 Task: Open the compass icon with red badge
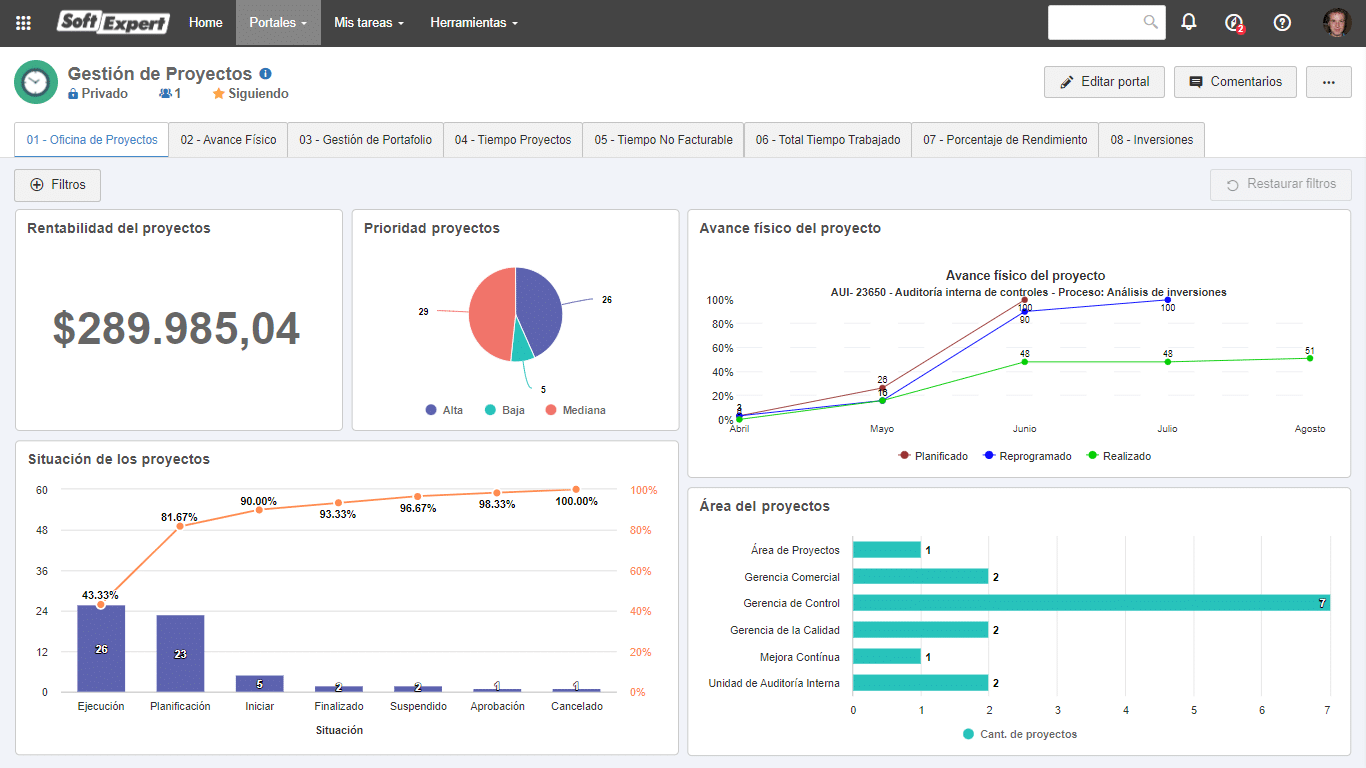1234,22
